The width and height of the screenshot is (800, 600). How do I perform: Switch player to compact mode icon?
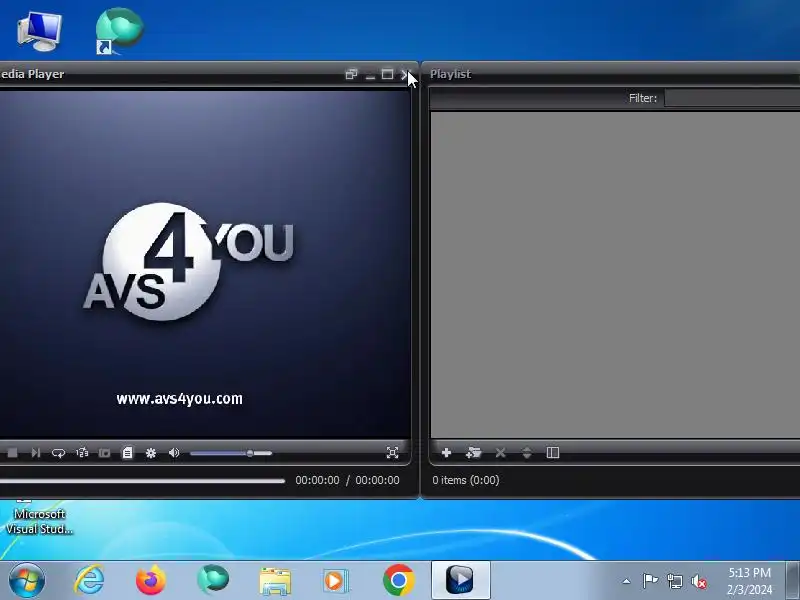coord(351,74)
